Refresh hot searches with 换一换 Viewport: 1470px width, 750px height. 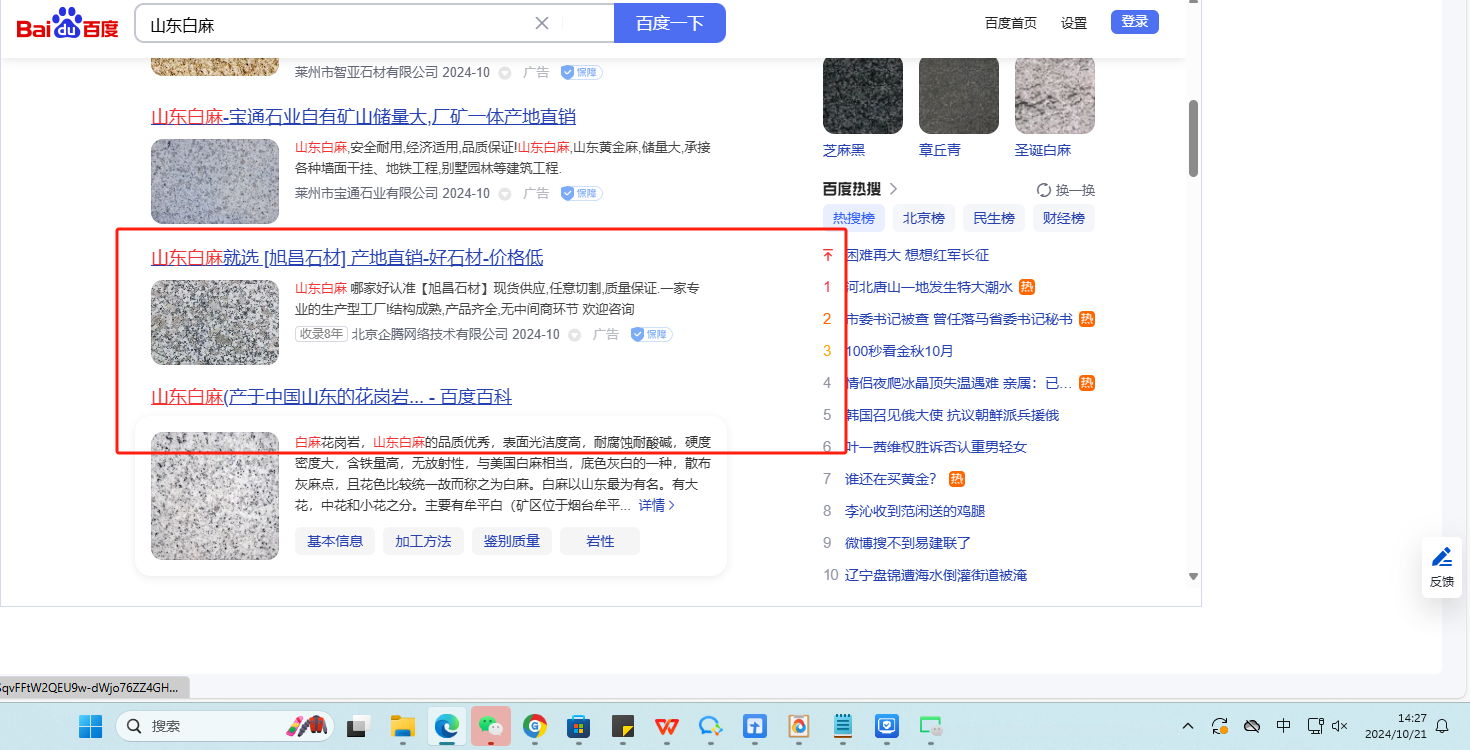(1066, 190)
